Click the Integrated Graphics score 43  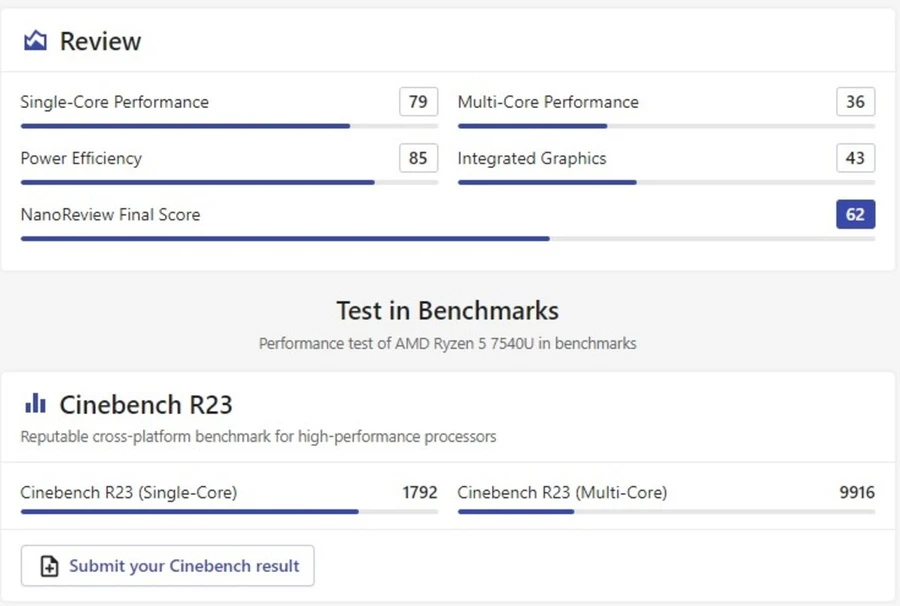[856, 158]
